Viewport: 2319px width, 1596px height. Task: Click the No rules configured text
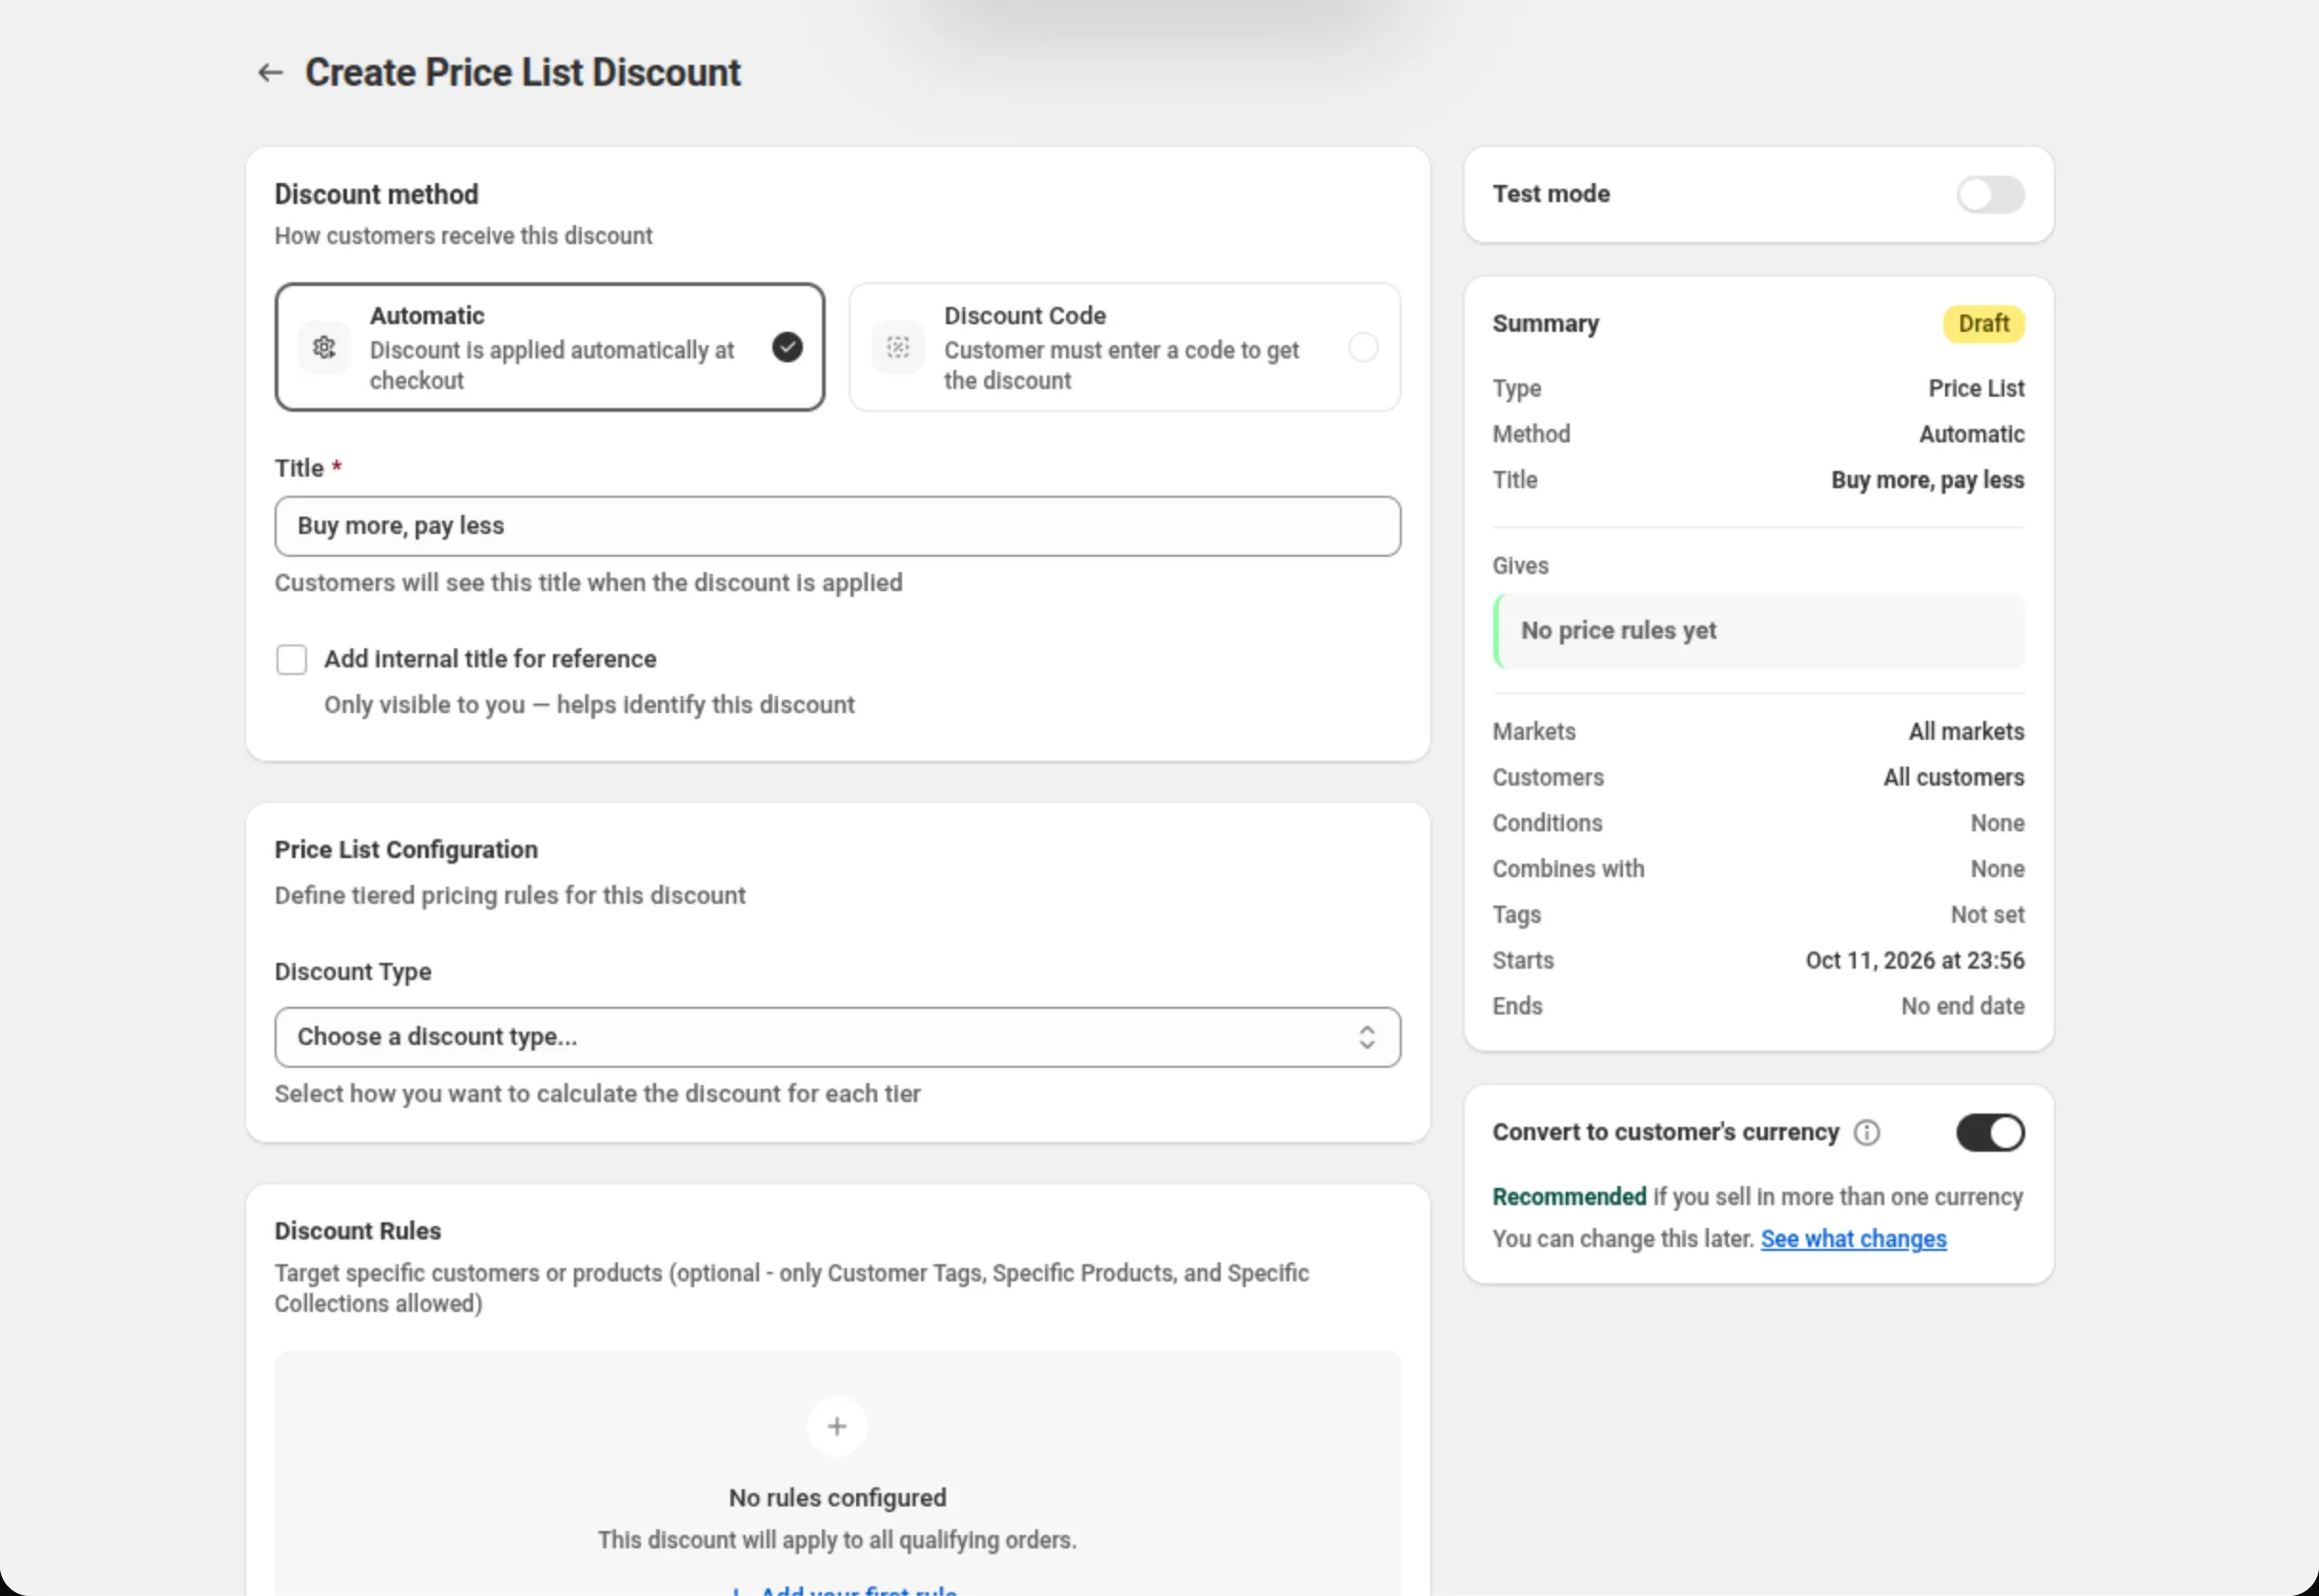[837, 1498]
